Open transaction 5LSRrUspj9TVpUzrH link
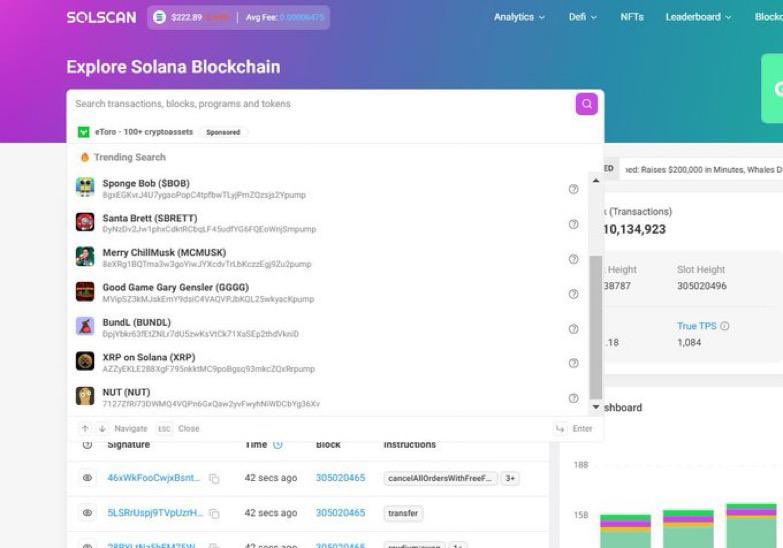The width and height of the screenshot is (783, 548). 155,513
